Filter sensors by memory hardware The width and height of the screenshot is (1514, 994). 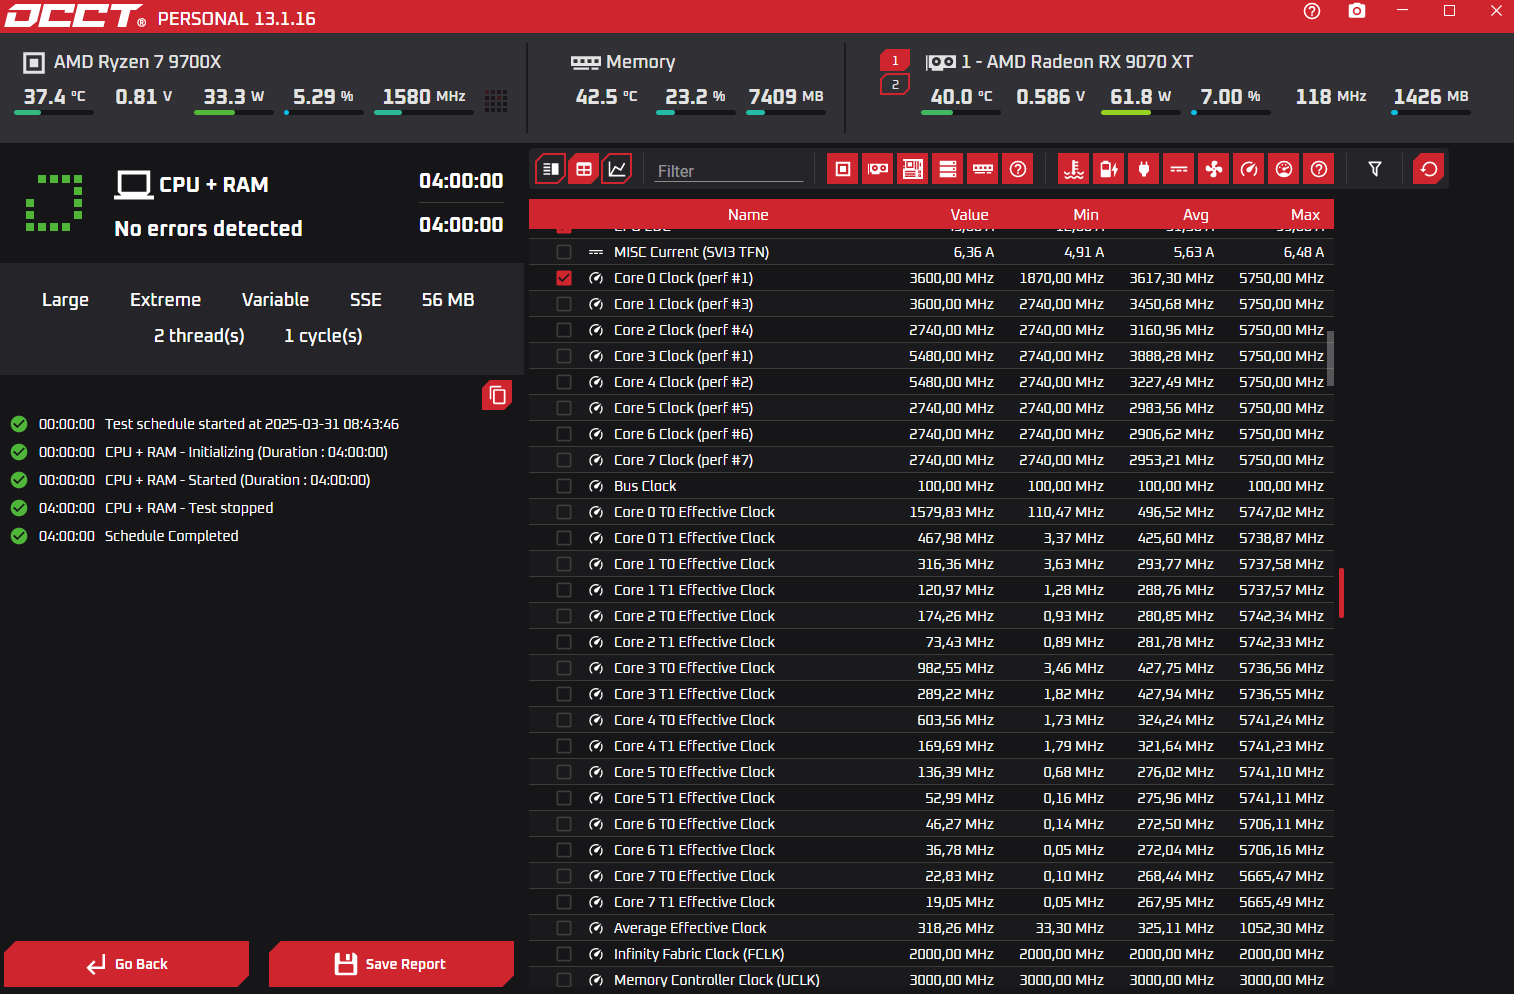pos(983,169)
